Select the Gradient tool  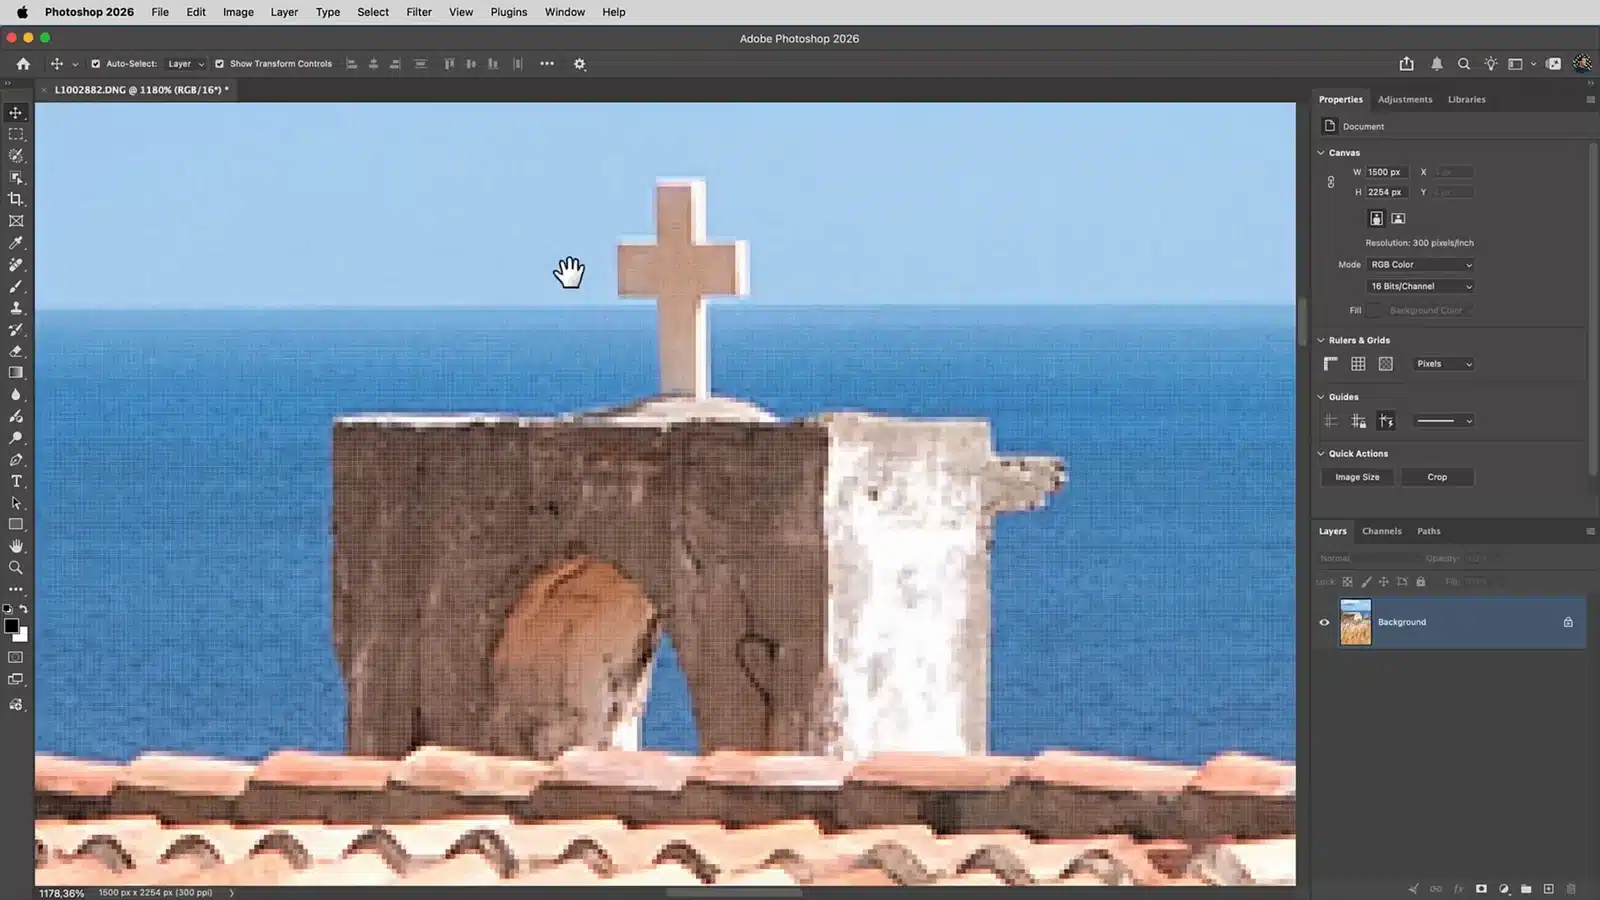point(16,373)
